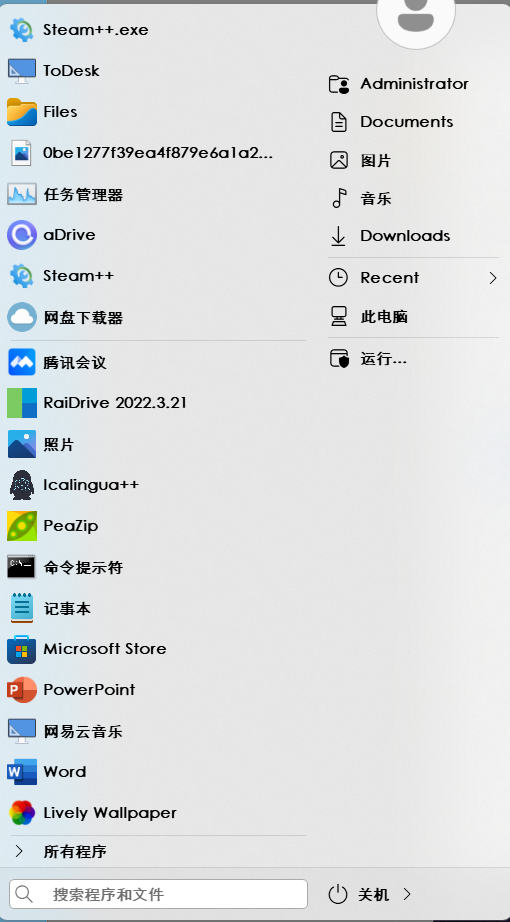This screenshot has width=510, height=922.
Task: Click the 搜索程序和文件 search box
Action: (x=158, y=894)
